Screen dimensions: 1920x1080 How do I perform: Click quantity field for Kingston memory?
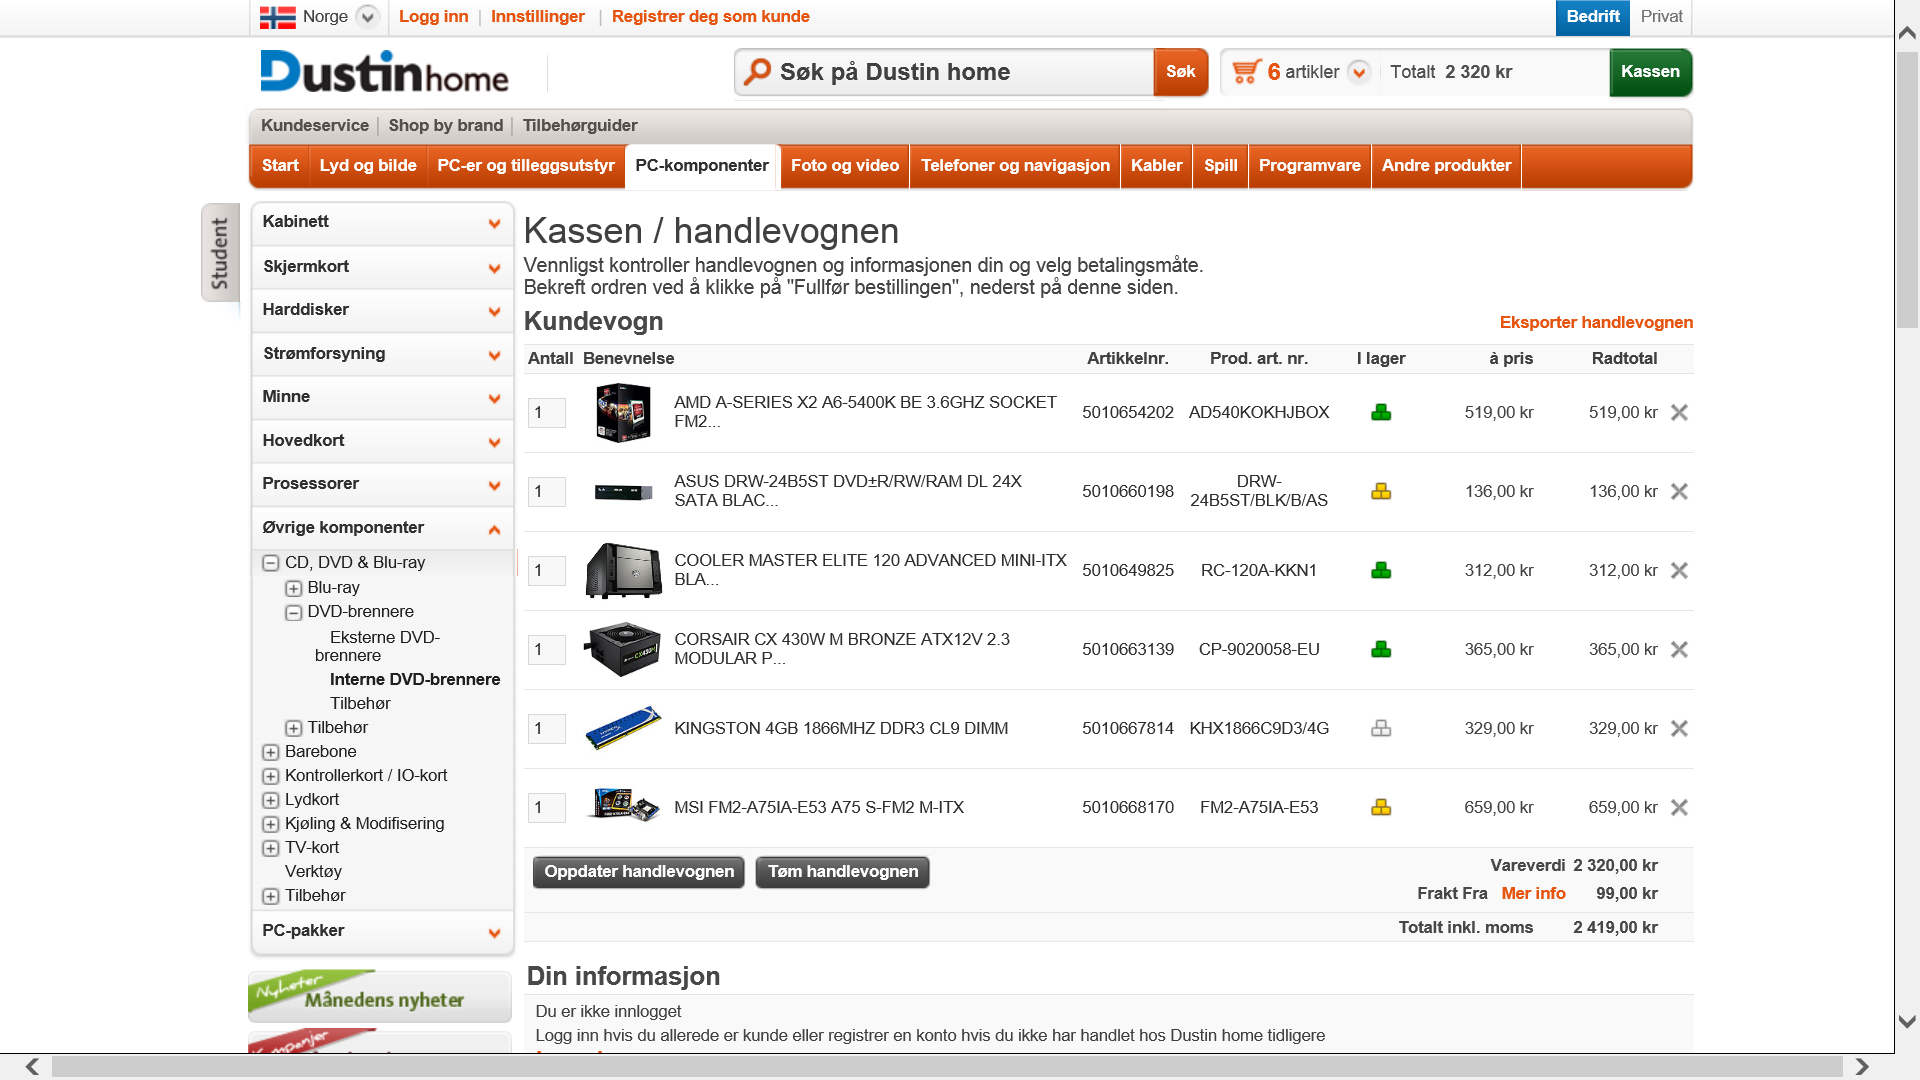pyautogui.click(x=547, y=729)
